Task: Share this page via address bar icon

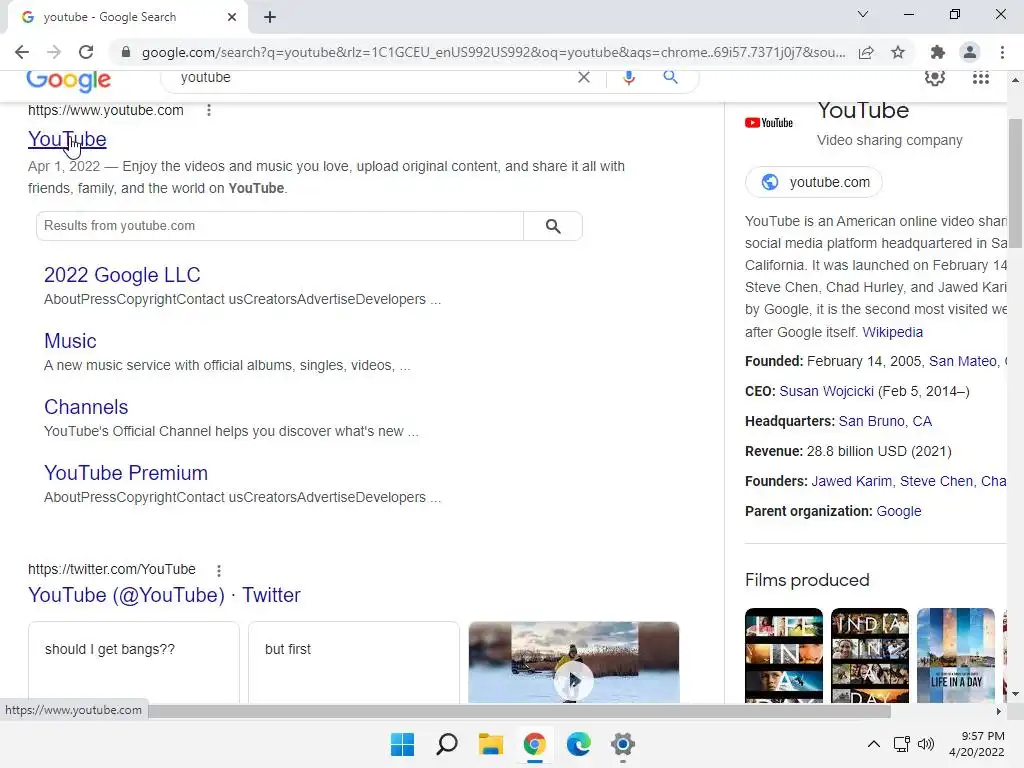Action: click(866, 52)
